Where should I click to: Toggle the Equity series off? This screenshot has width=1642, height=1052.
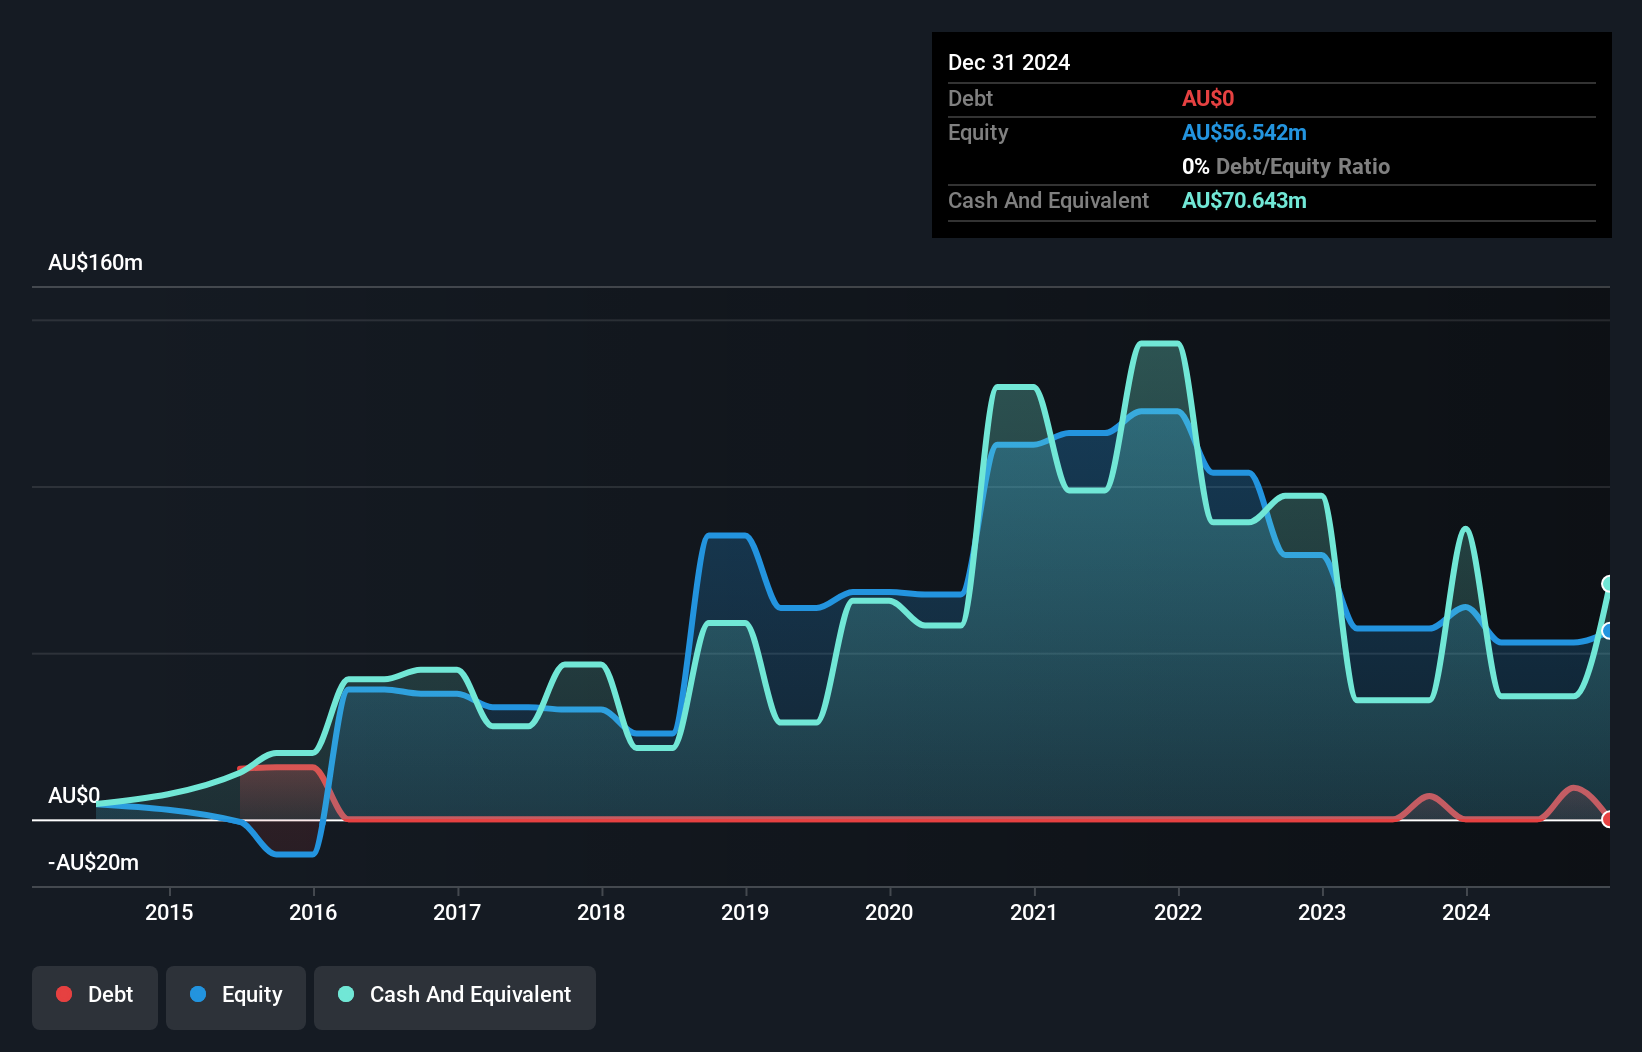coord(235,995)
